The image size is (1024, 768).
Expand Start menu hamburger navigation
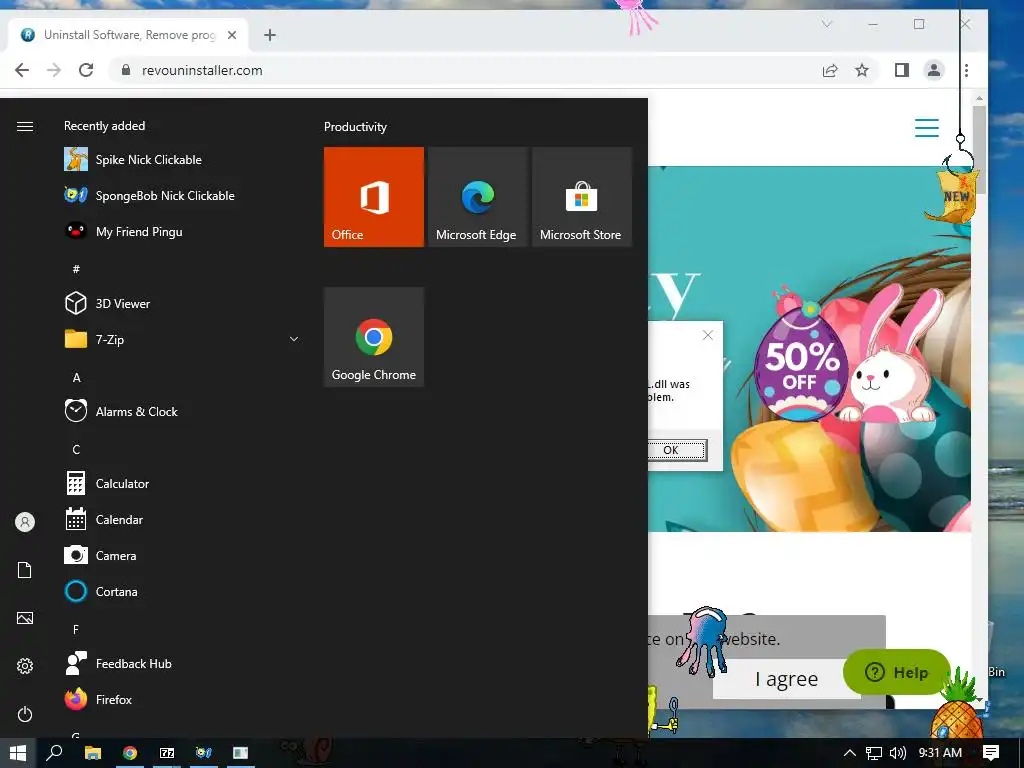[x=25, y=126]
